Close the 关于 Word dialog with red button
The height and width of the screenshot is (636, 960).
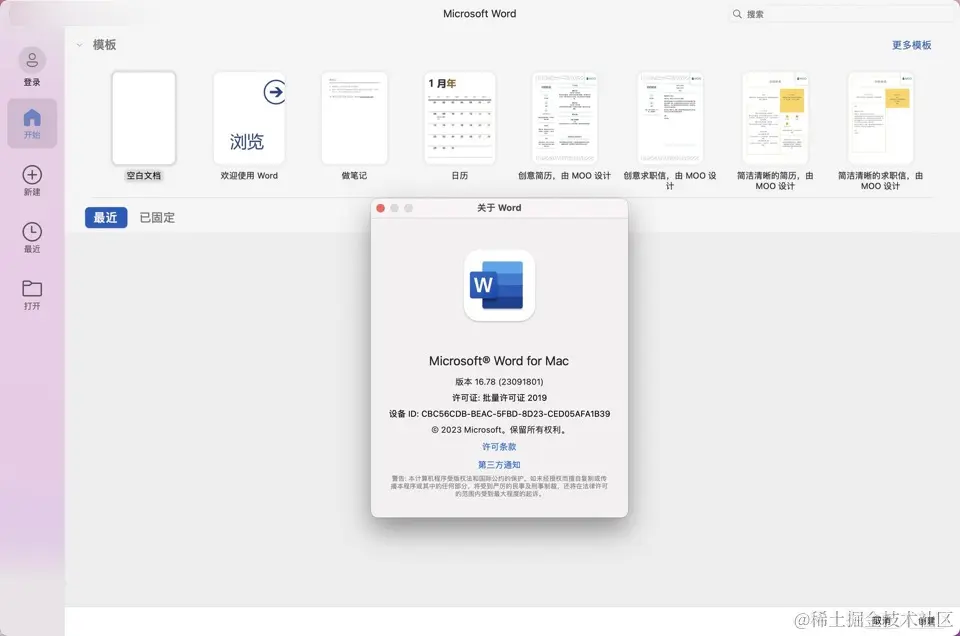380,208
